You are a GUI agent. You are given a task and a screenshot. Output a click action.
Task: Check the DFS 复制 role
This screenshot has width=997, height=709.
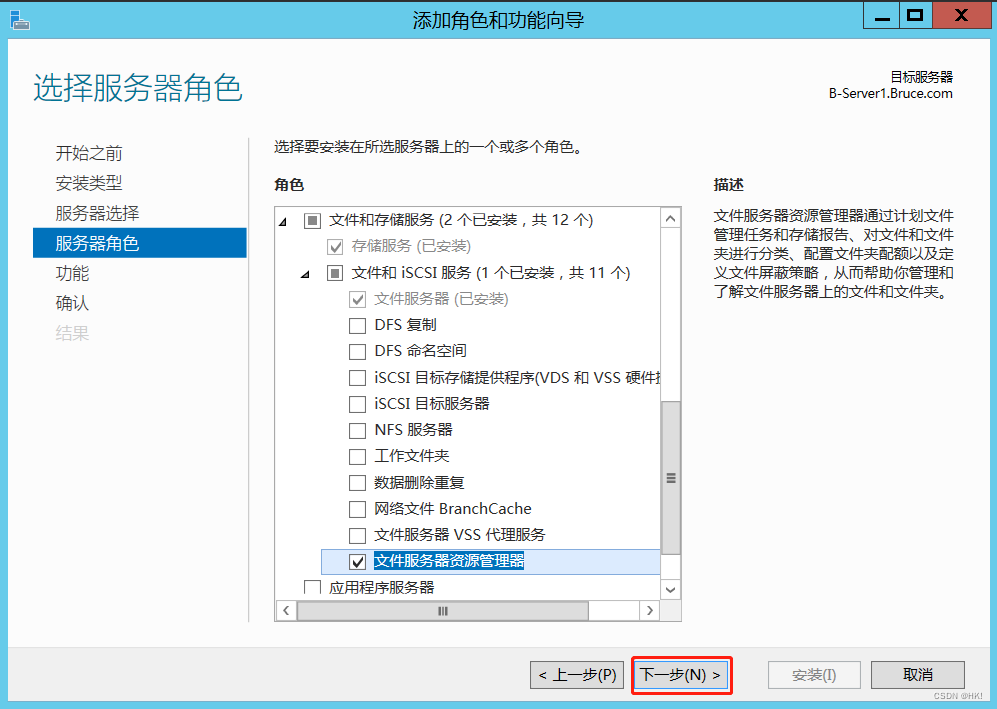pos(357,325)
